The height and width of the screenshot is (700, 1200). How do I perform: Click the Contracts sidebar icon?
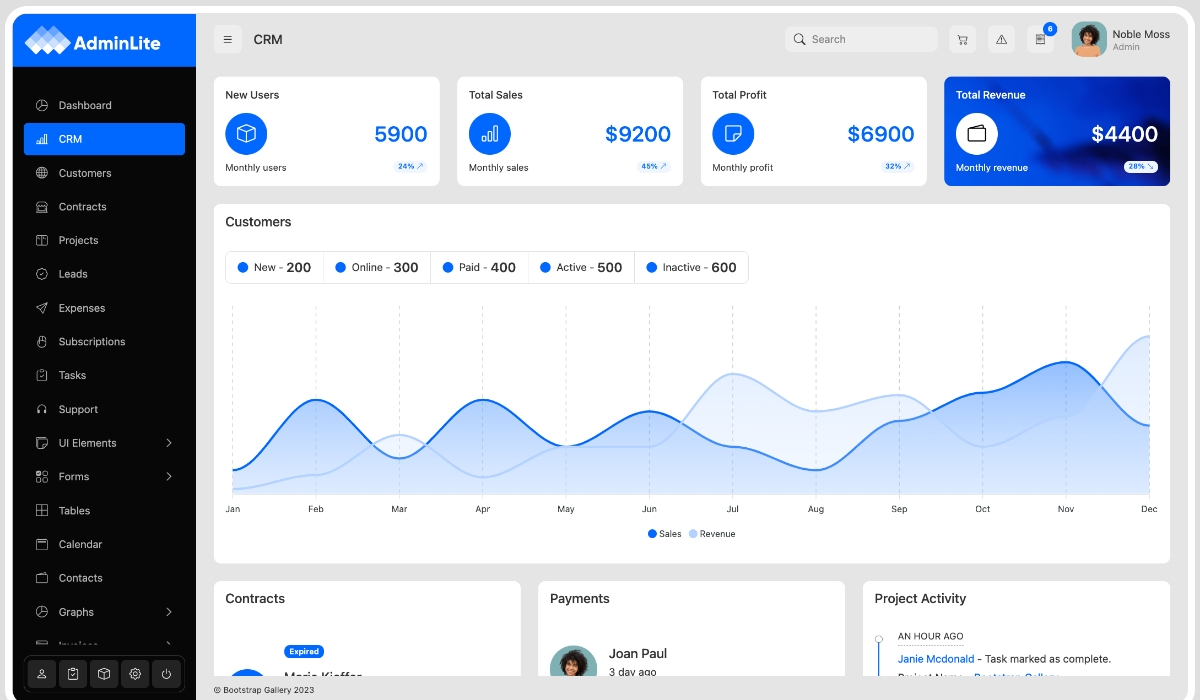click(42, 207)
